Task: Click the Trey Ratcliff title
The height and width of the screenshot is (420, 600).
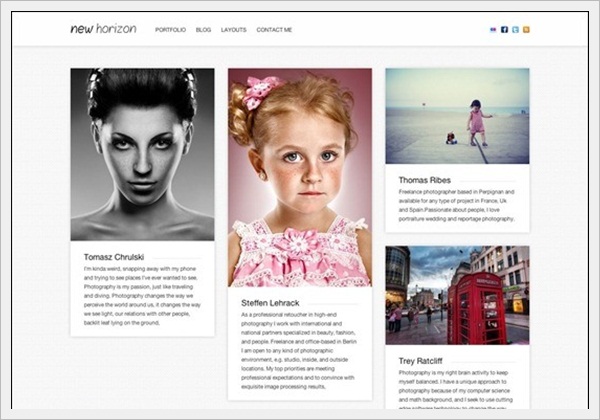Action: (x=420, y=361)
